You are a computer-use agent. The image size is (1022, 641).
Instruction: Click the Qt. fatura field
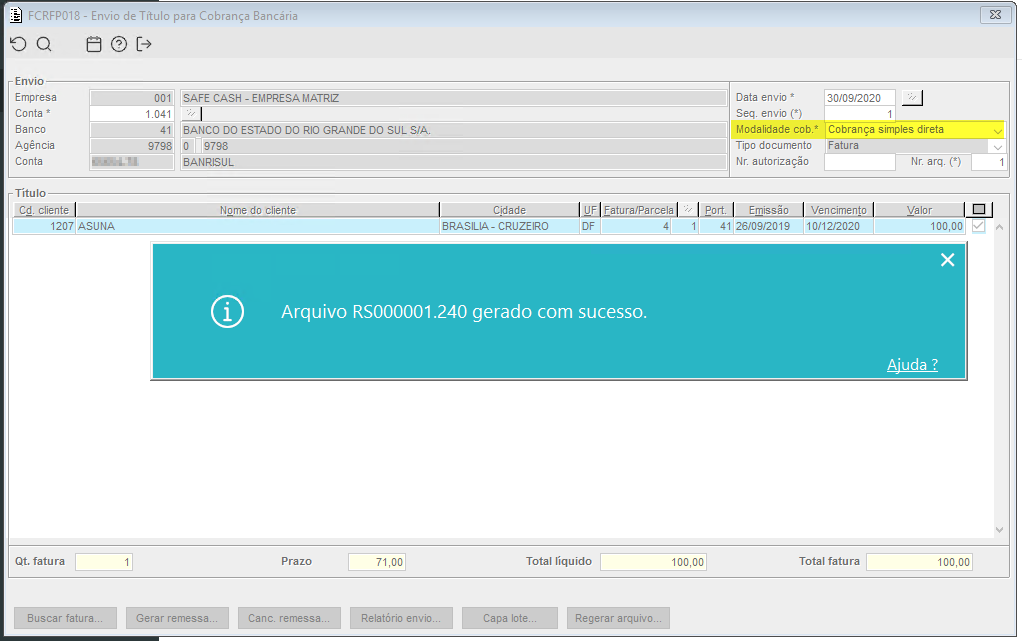click(x=104, y=562)
